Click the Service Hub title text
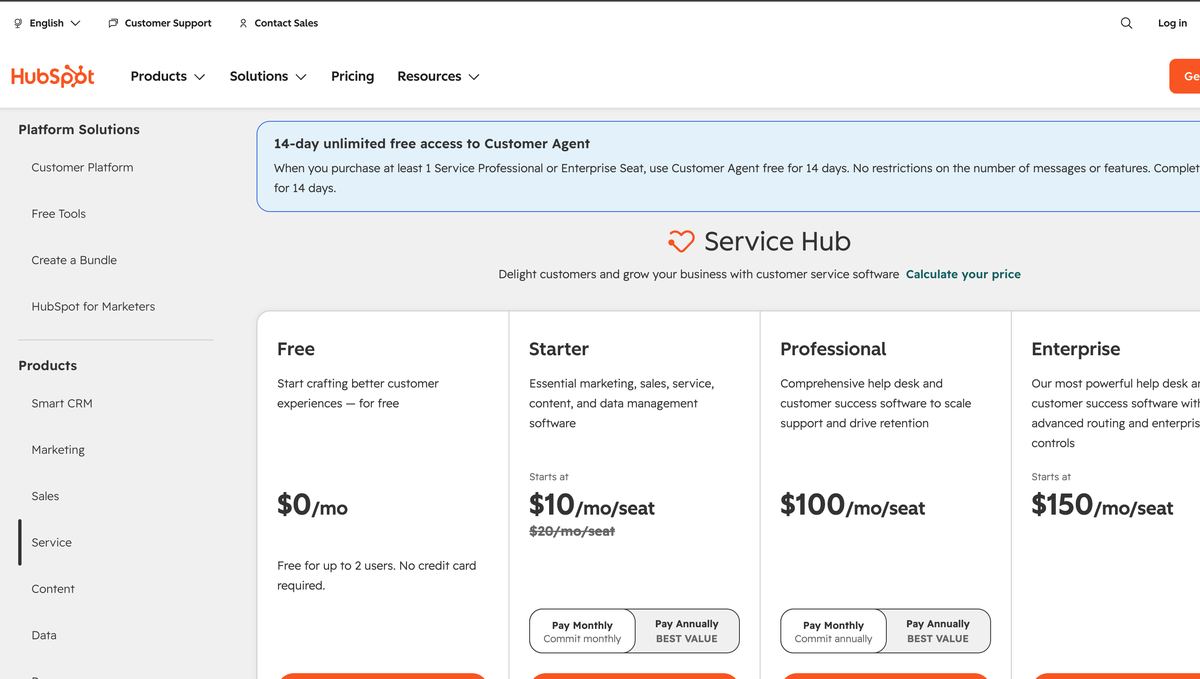 click(x=777, y=241)
